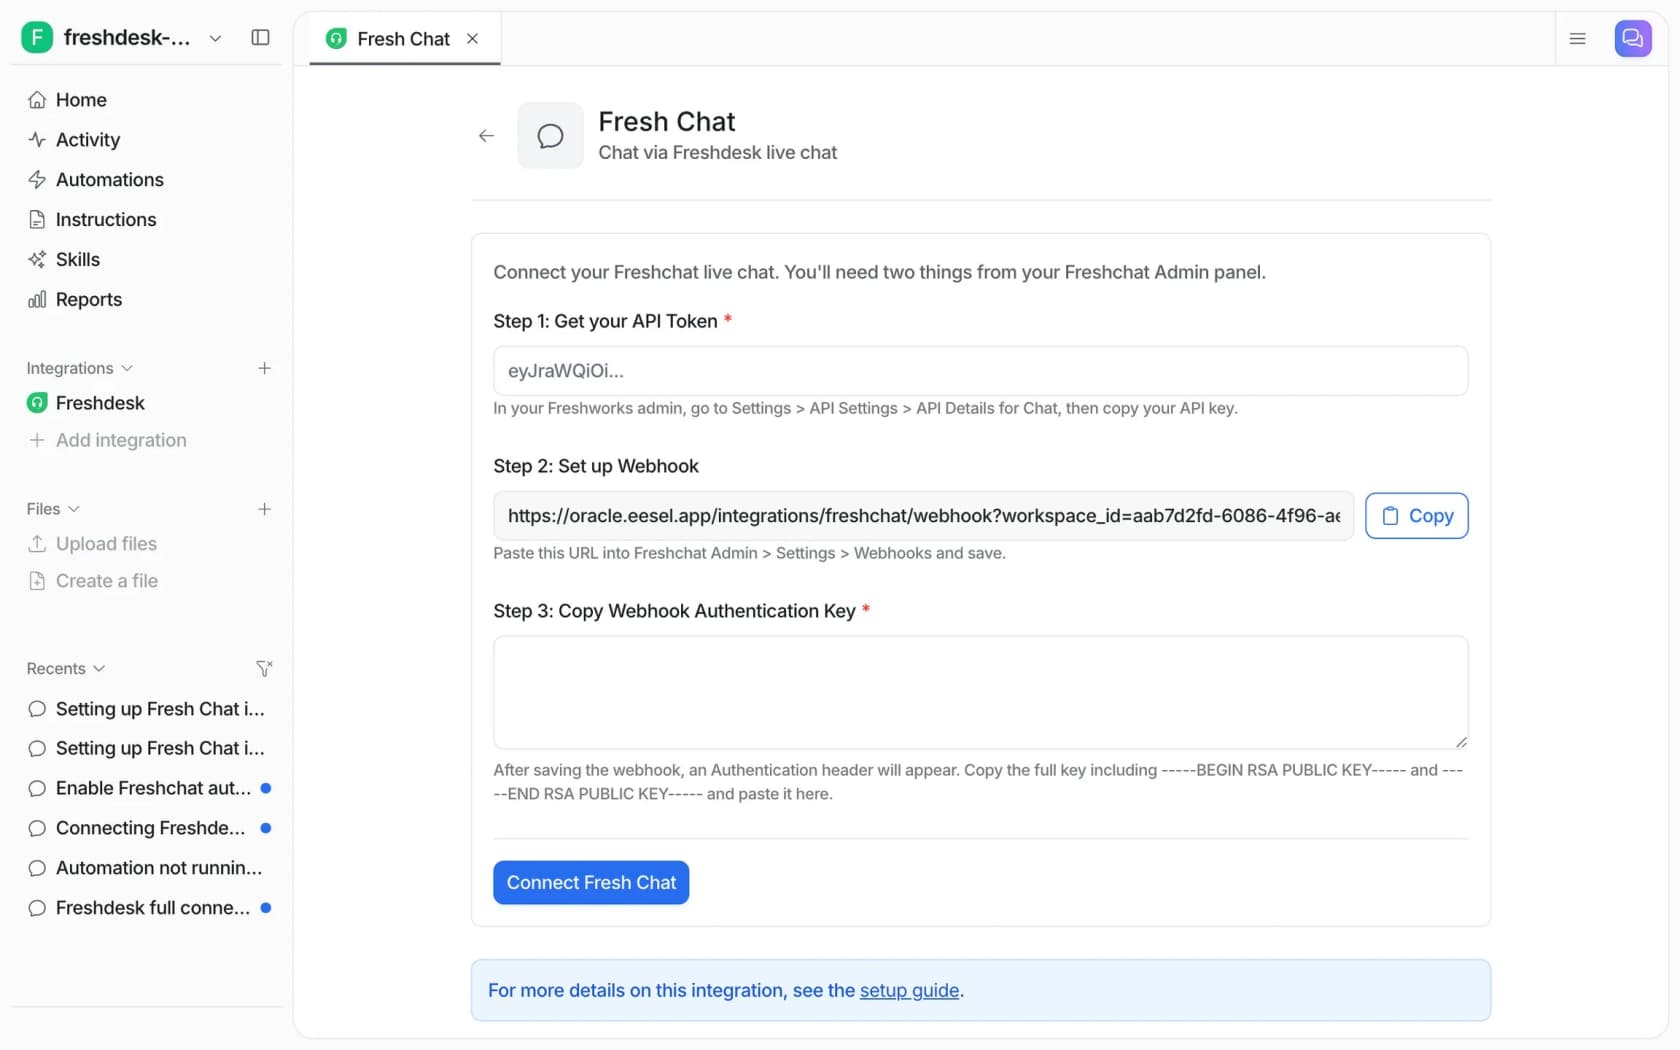Focus the Webhook Authentication Key textarea
Viewport: 1680px width, 1050px height.
tap(980, 693)
